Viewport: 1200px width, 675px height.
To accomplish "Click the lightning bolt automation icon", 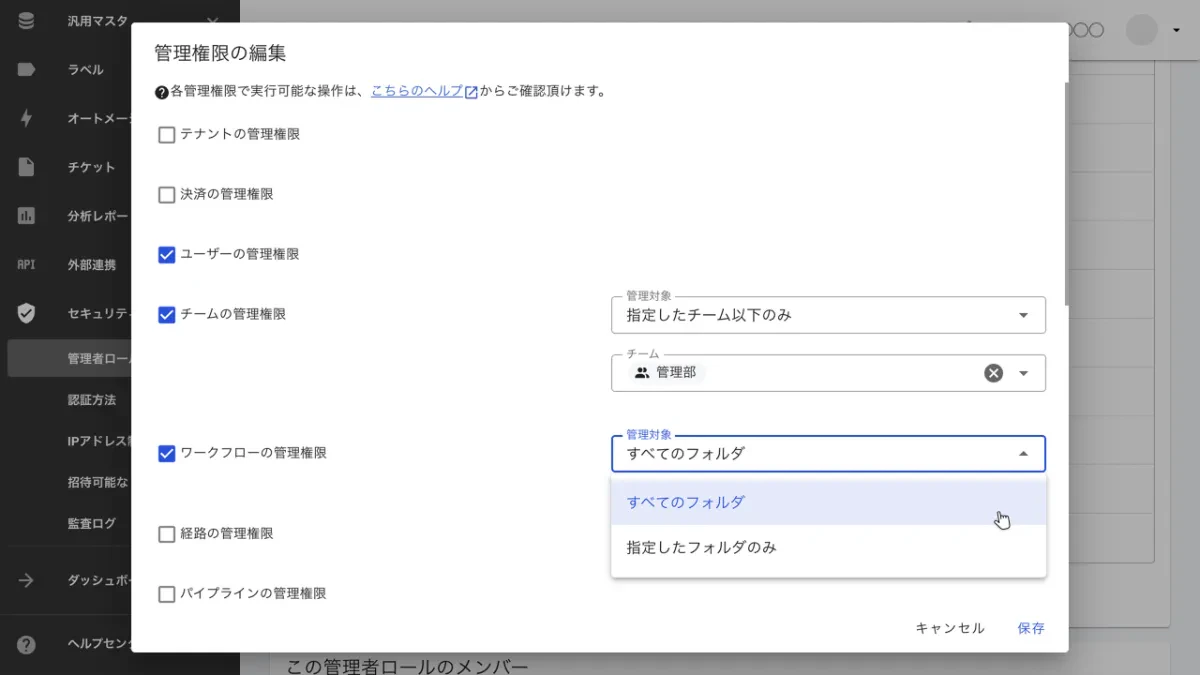I will click(x=26, y=118).
